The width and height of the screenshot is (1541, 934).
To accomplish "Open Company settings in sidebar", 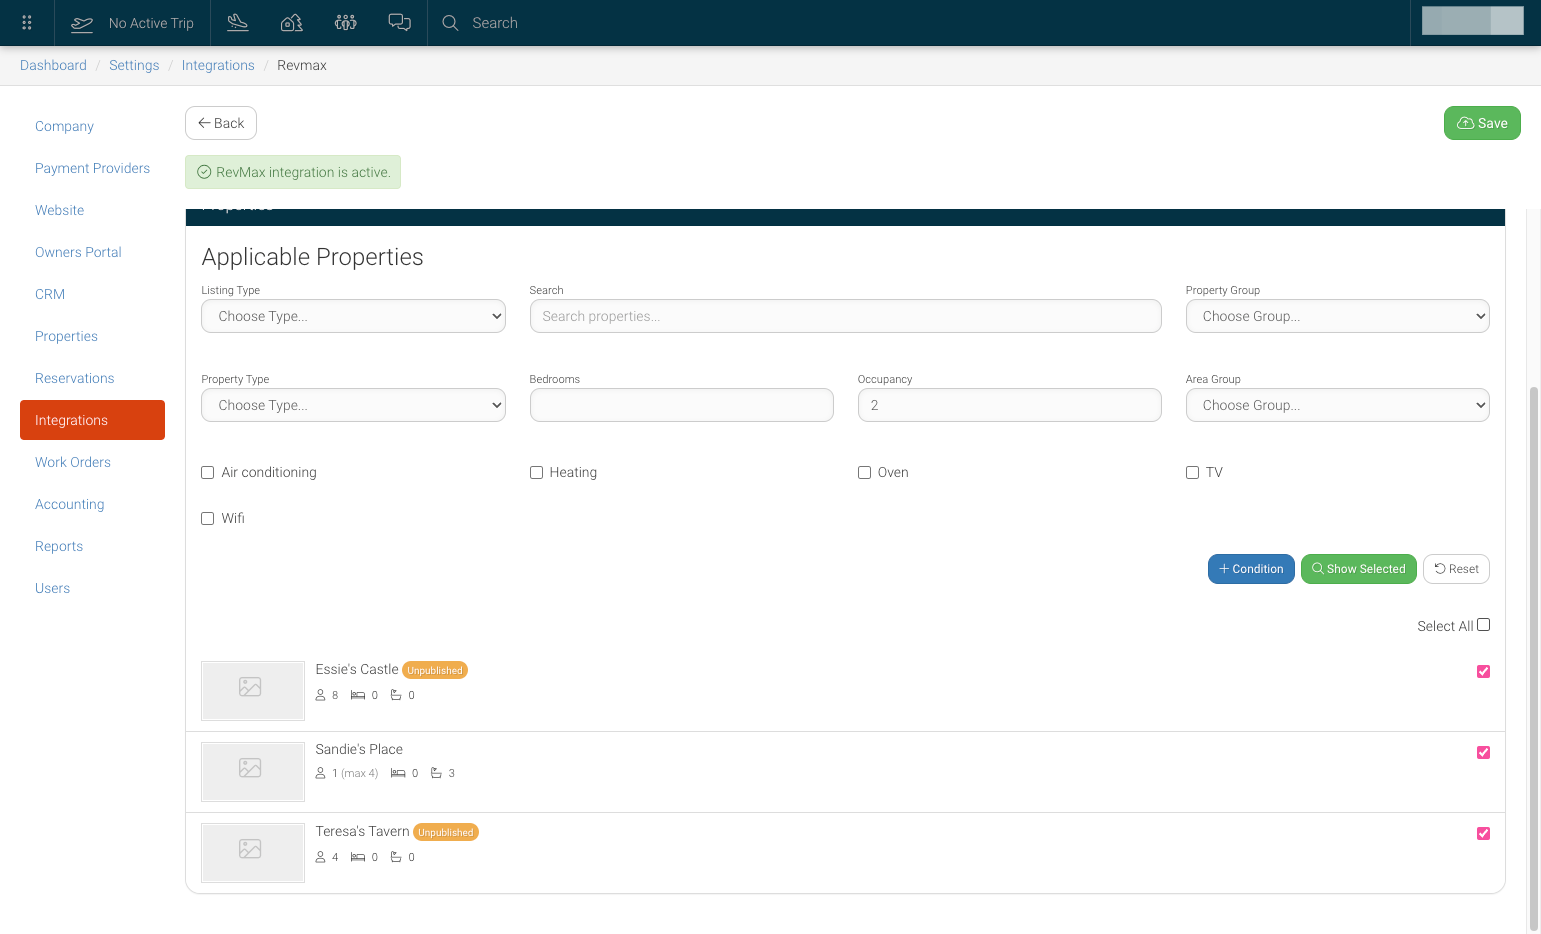I will (64, 126).
